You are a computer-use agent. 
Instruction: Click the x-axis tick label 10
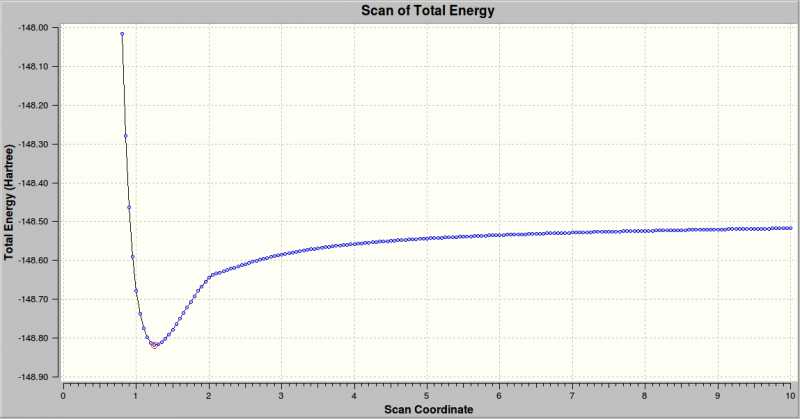point(790,396)
